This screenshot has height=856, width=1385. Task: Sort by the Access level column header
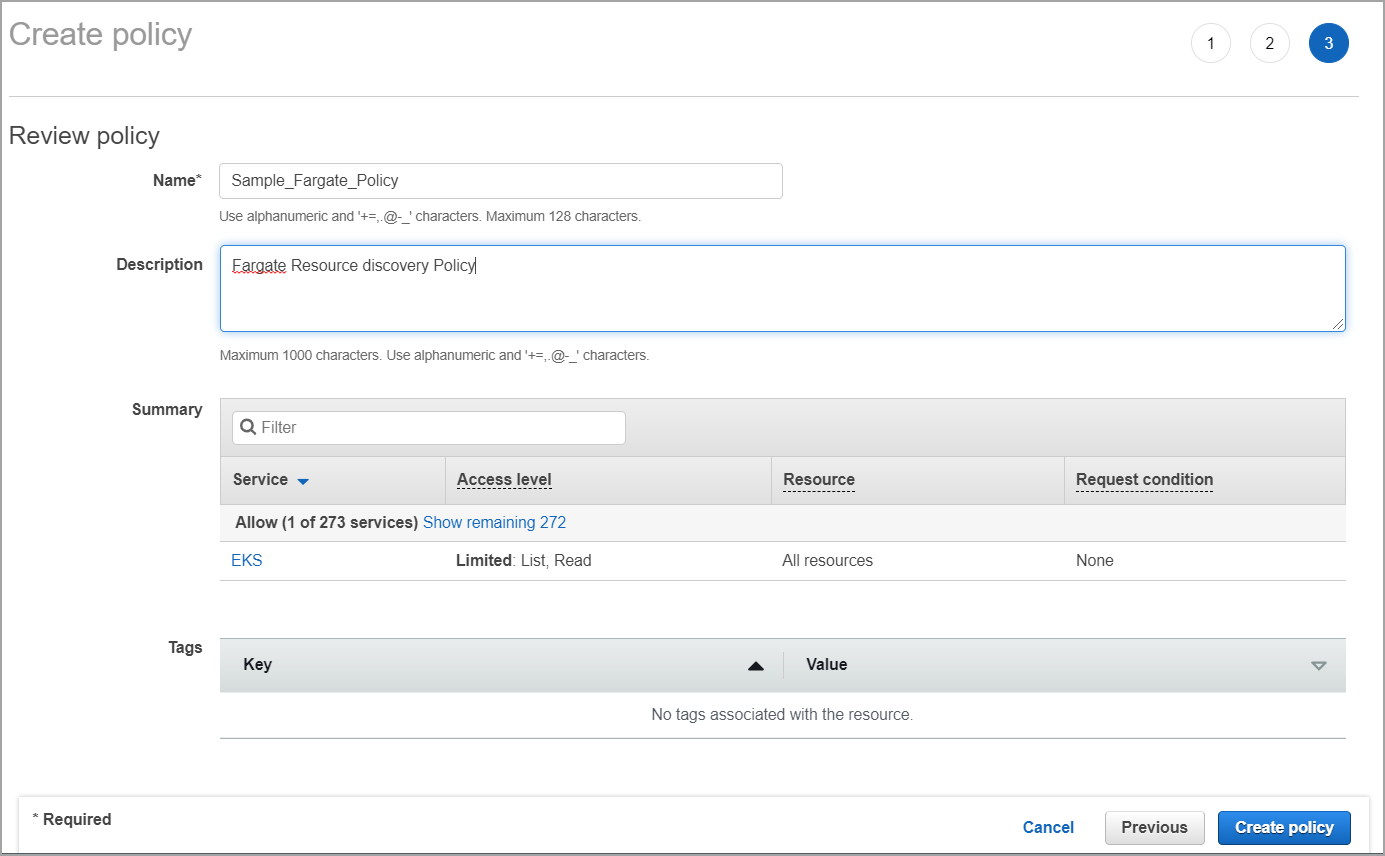[504, 479]
